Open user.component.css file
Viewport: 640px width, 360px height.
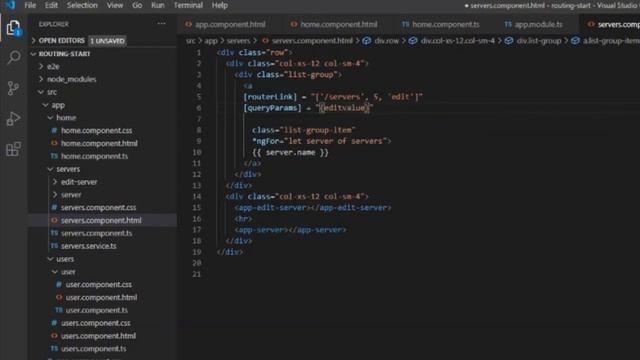click(98, 284)
